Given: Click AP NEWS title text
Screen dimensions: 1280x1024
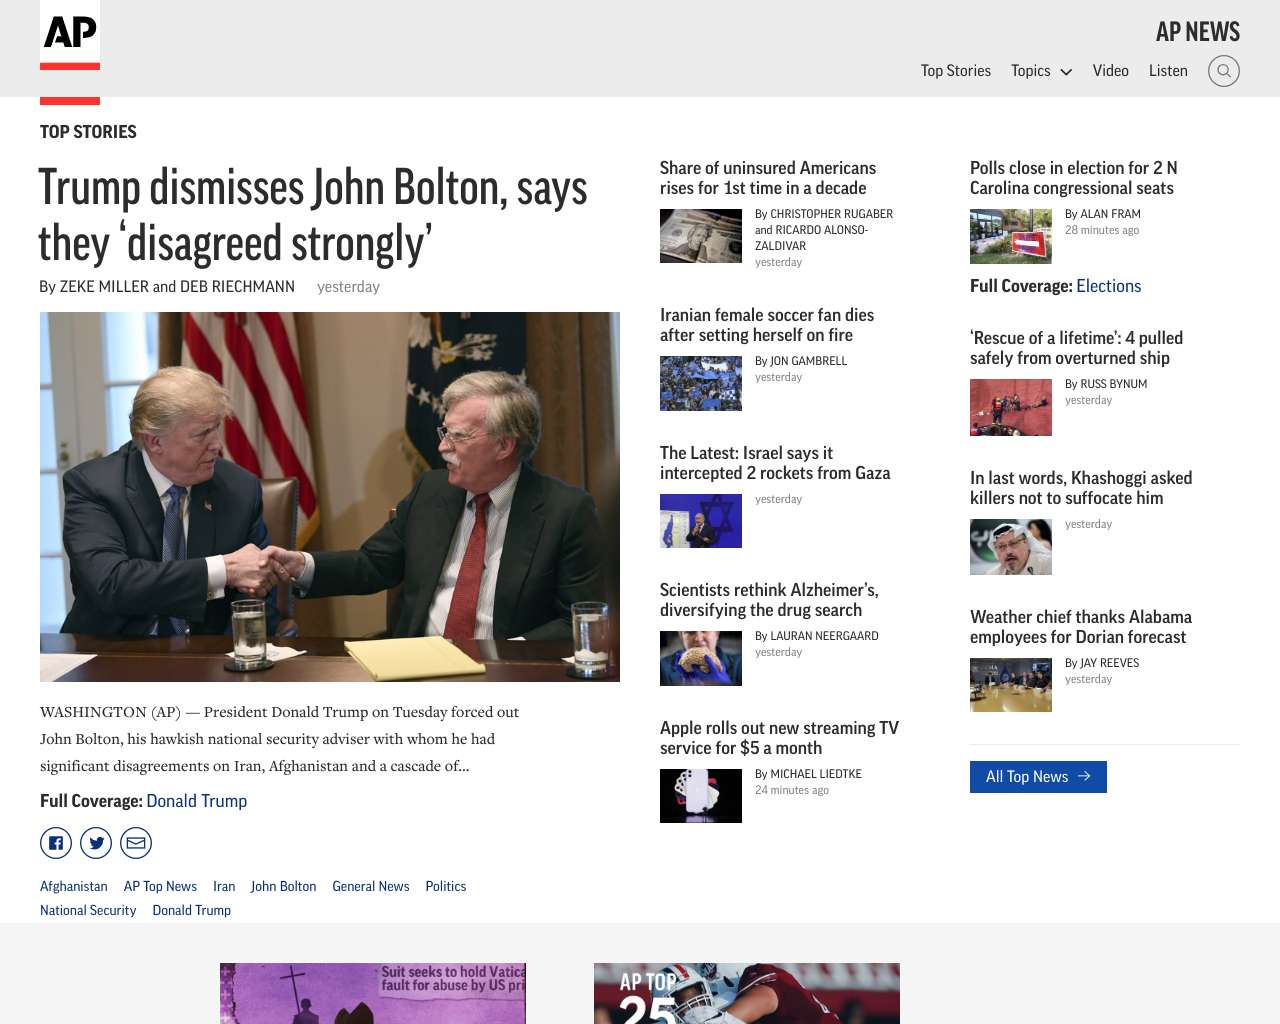Looking at the screenshot, I should point(1198,32).
